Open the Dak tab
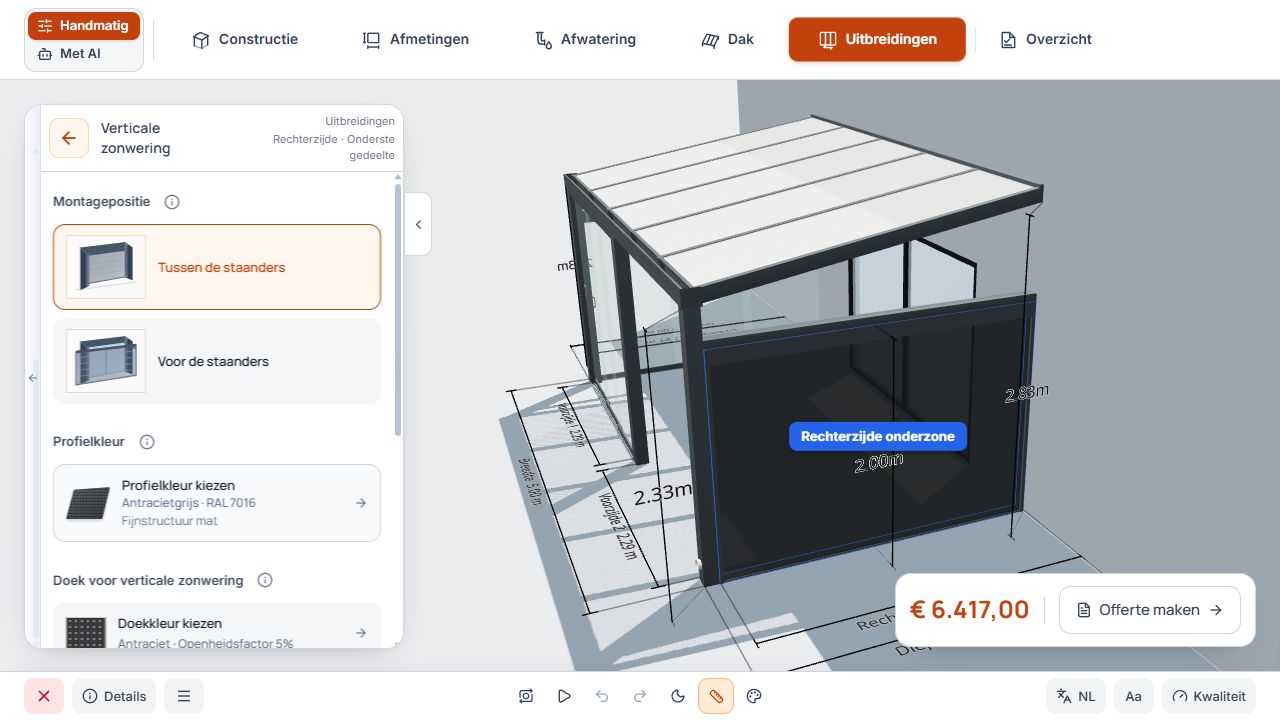This screenshot has width=1280, height=720. tap(727, 40)
